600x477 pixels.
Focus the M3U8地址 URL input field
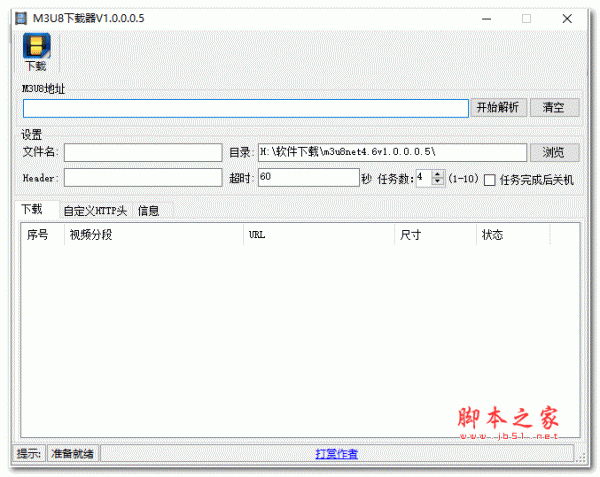pyautogui.click(x=246, y=108)
